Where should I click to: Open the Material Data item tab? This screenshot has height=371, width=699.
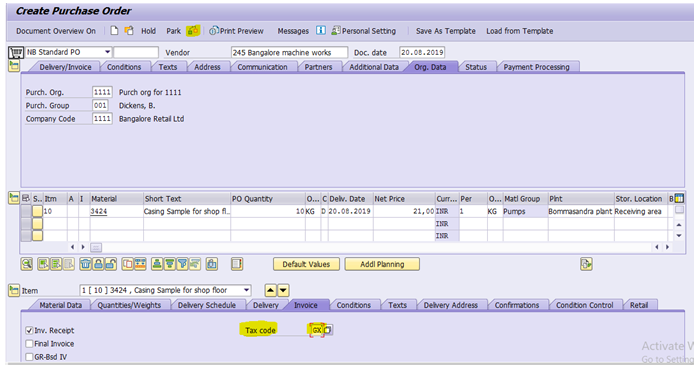[61, 305]
